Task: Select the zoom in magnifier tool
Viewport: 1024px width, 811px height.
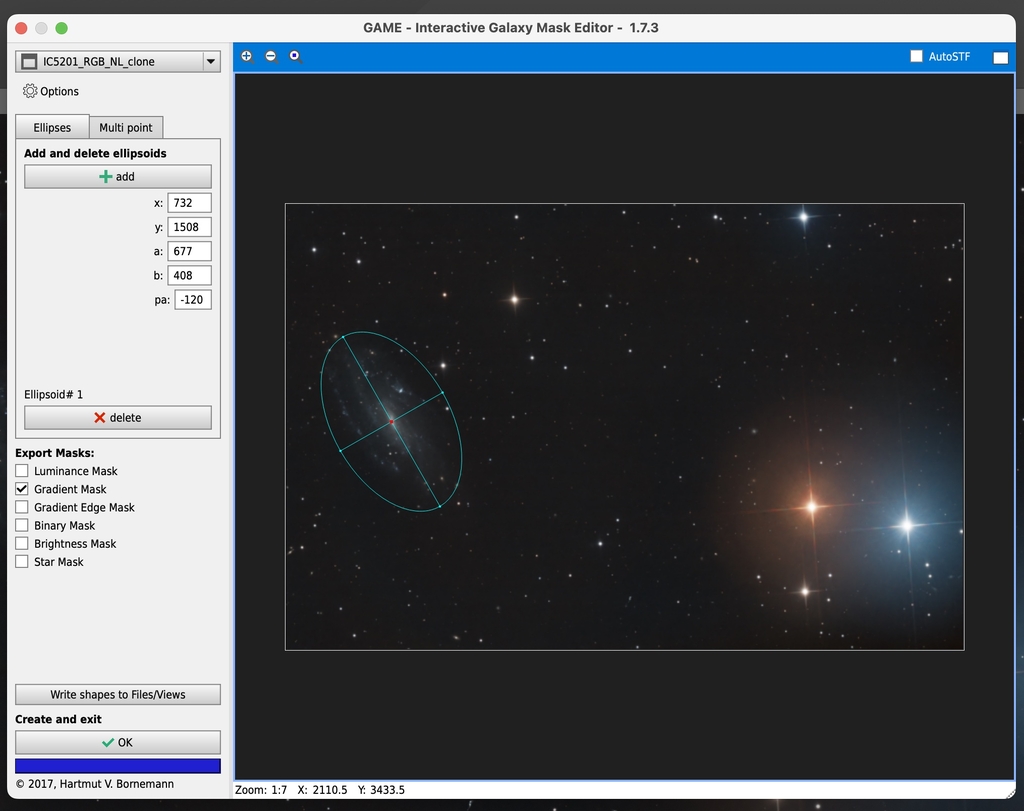Action: 246,56
